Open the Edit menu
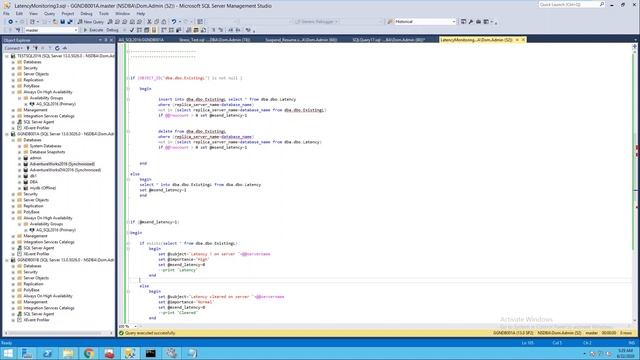Image resolution: width=640 pixels, height=360 pixels. click(19, 13)
